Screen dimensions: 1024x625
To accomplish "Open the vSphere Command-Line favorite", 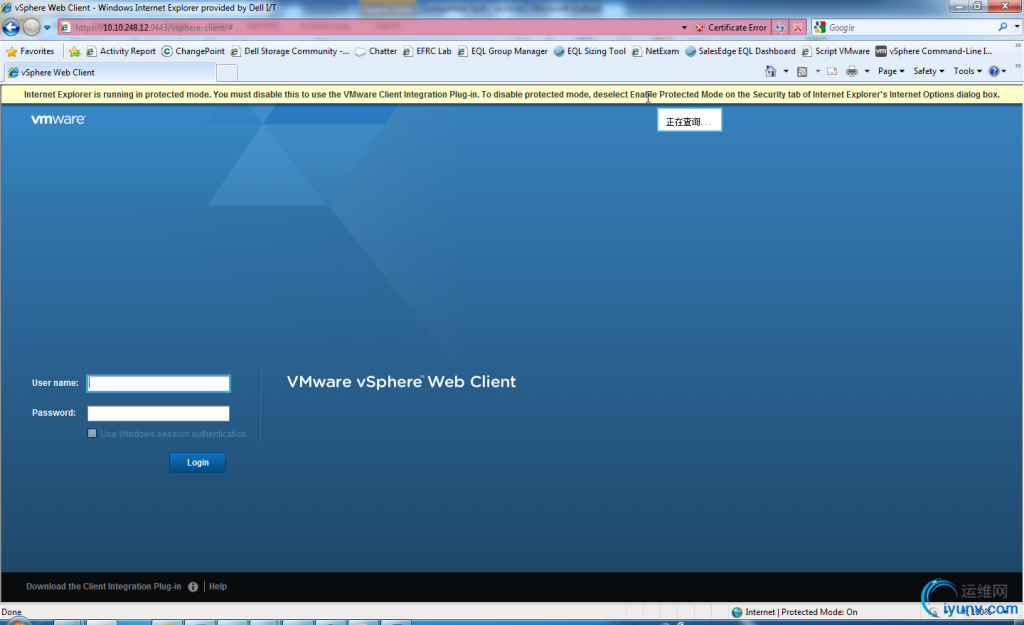I will pyautogui.click(x=934, y=51).
